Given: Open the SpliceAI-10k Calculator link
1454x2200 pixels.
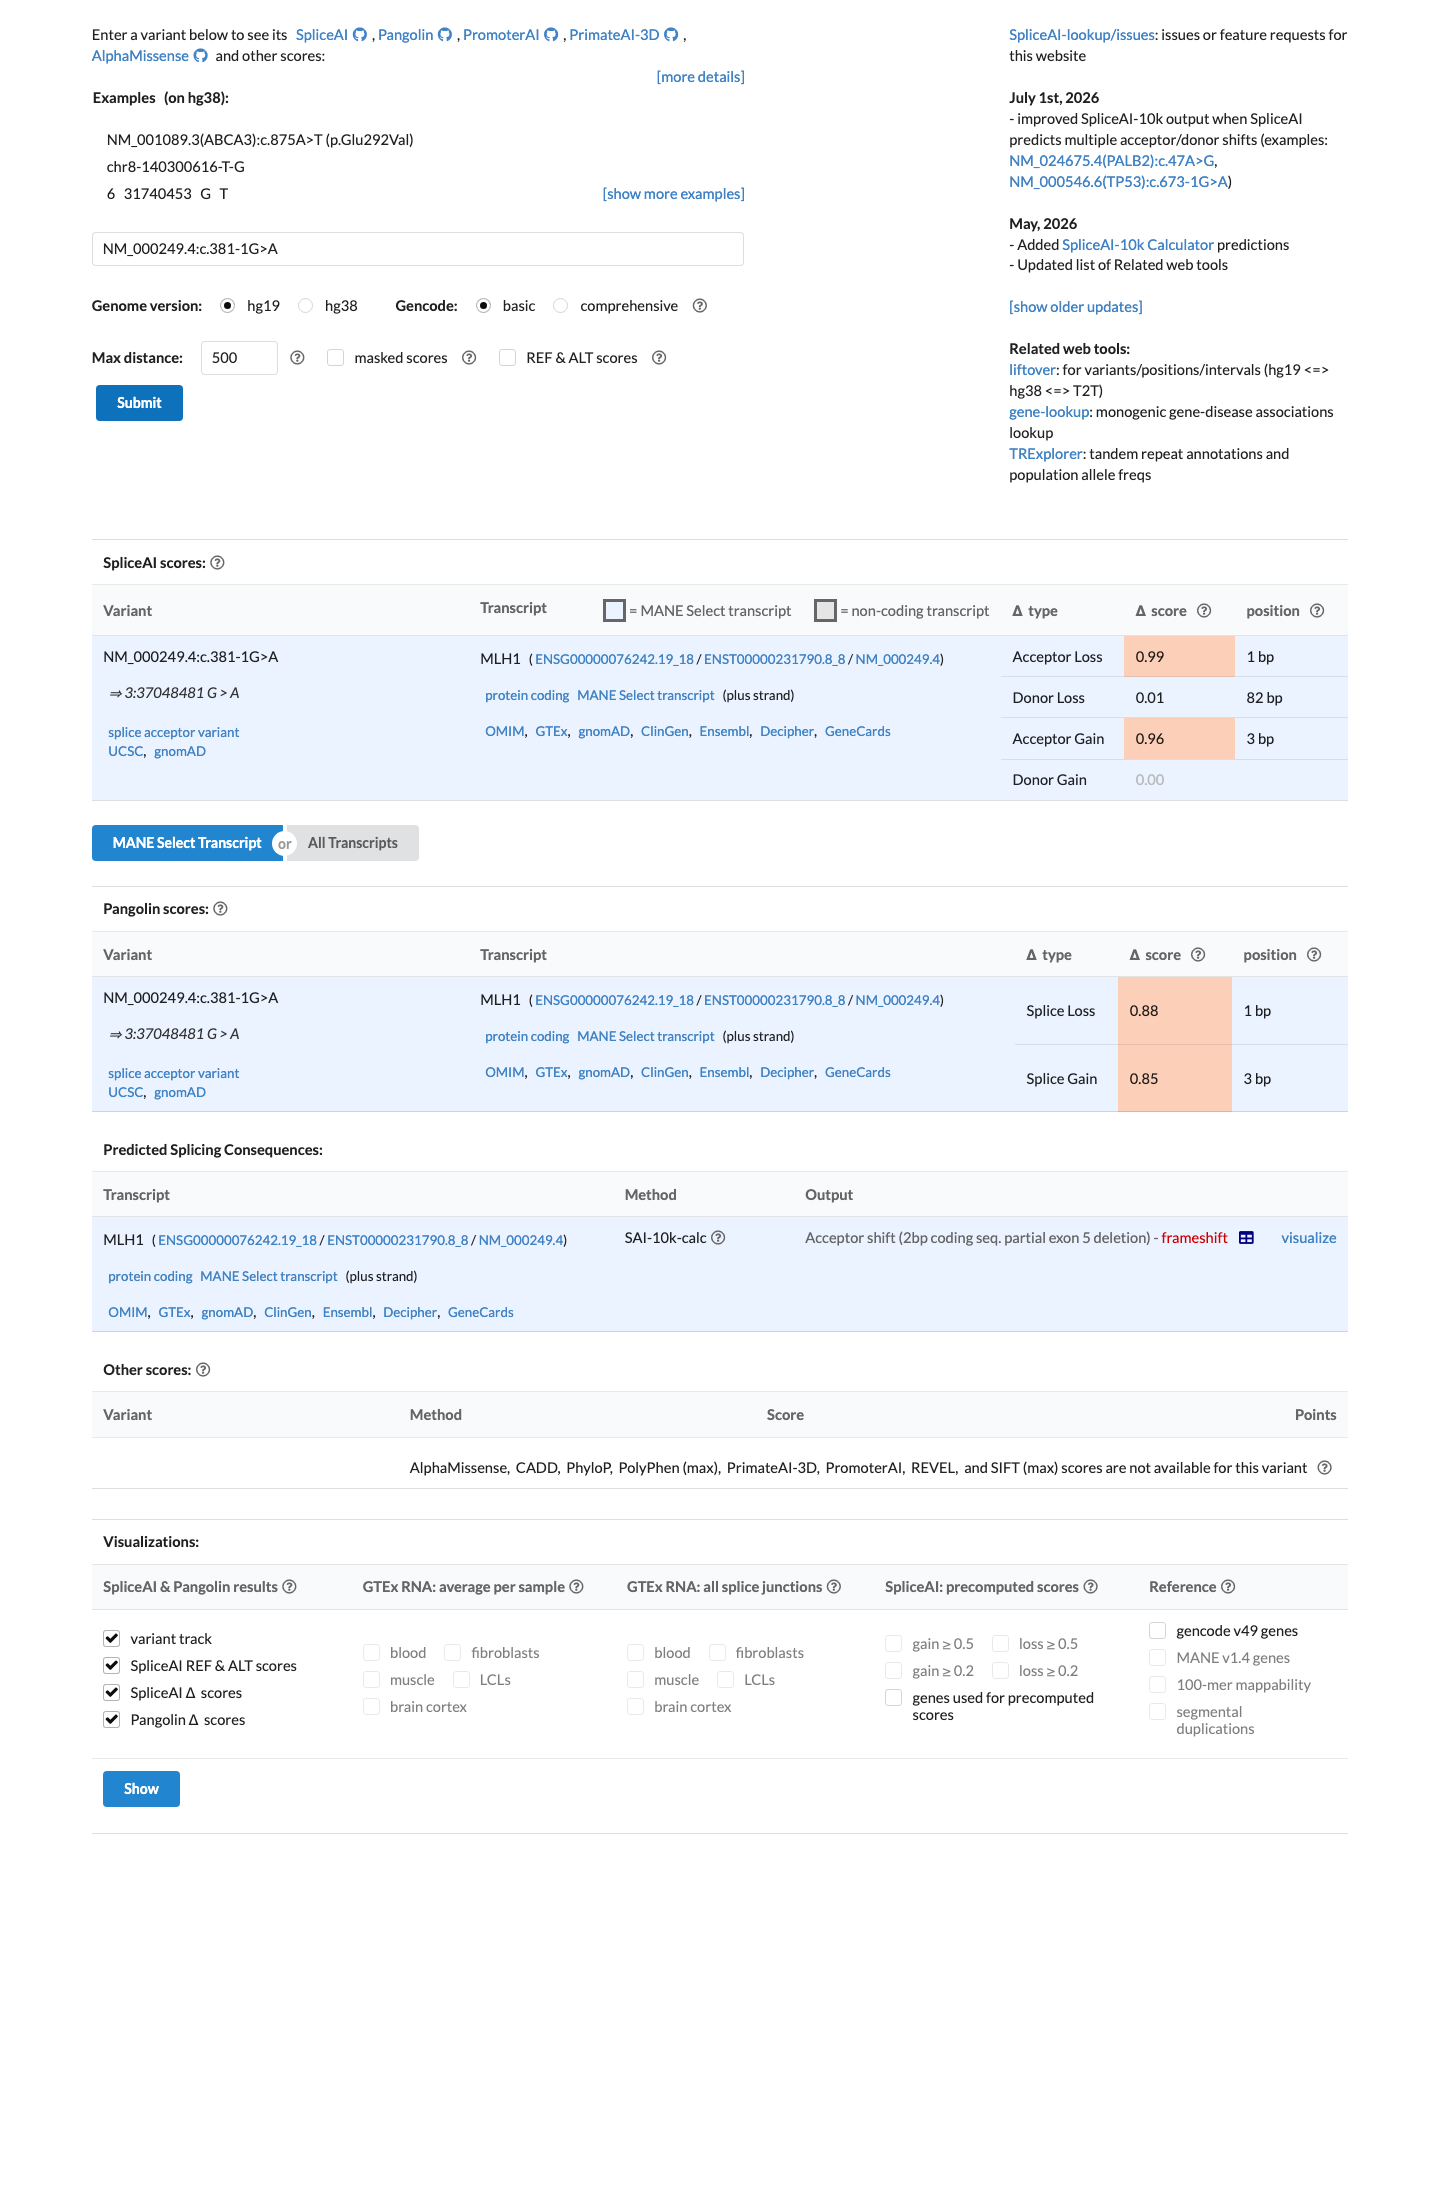Looking at the screenshot, I should pos(1137,245).
